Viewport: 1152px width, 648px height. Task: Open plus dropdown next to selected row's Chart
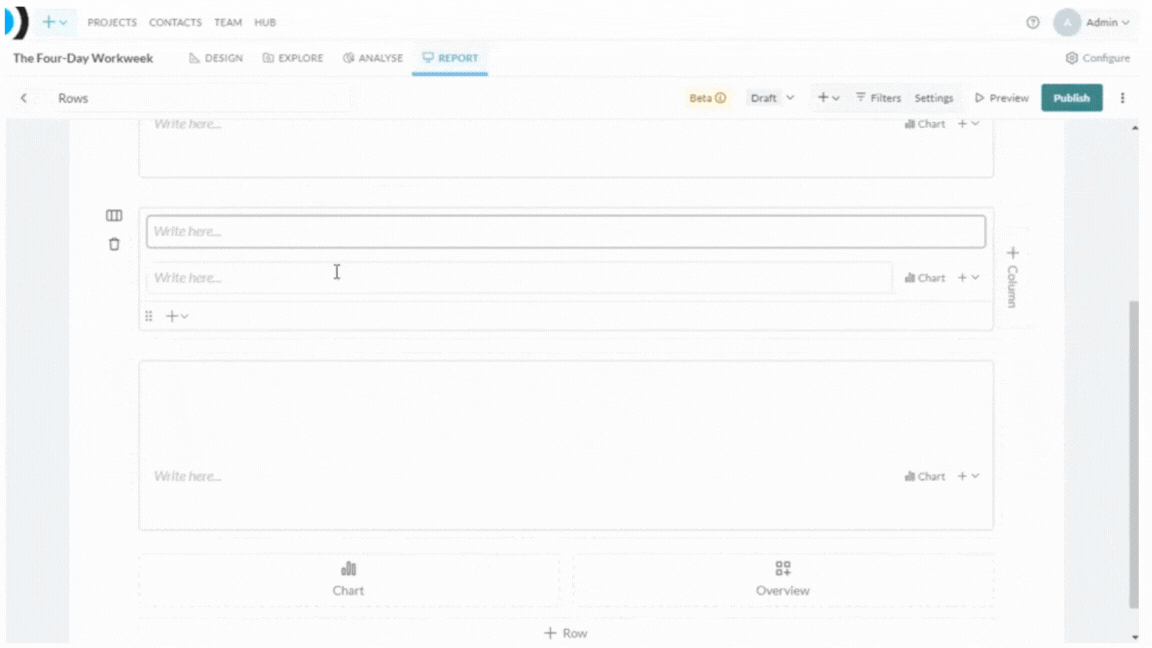coord(968,278)
